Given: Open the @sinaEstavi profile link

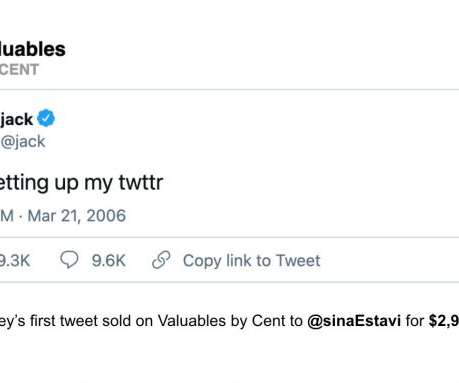Looking at the screenshot, I should (x=354, y=321).
